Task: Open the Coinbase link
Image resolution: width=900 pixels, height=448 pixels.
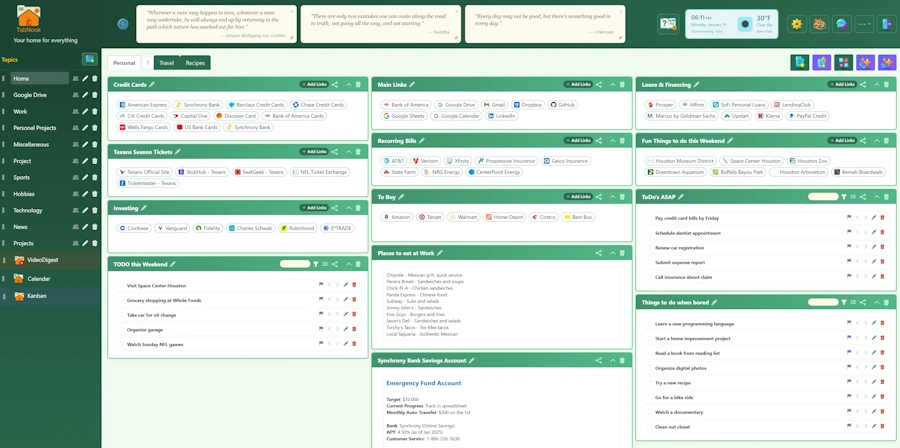Action: [x=134, y=228]
